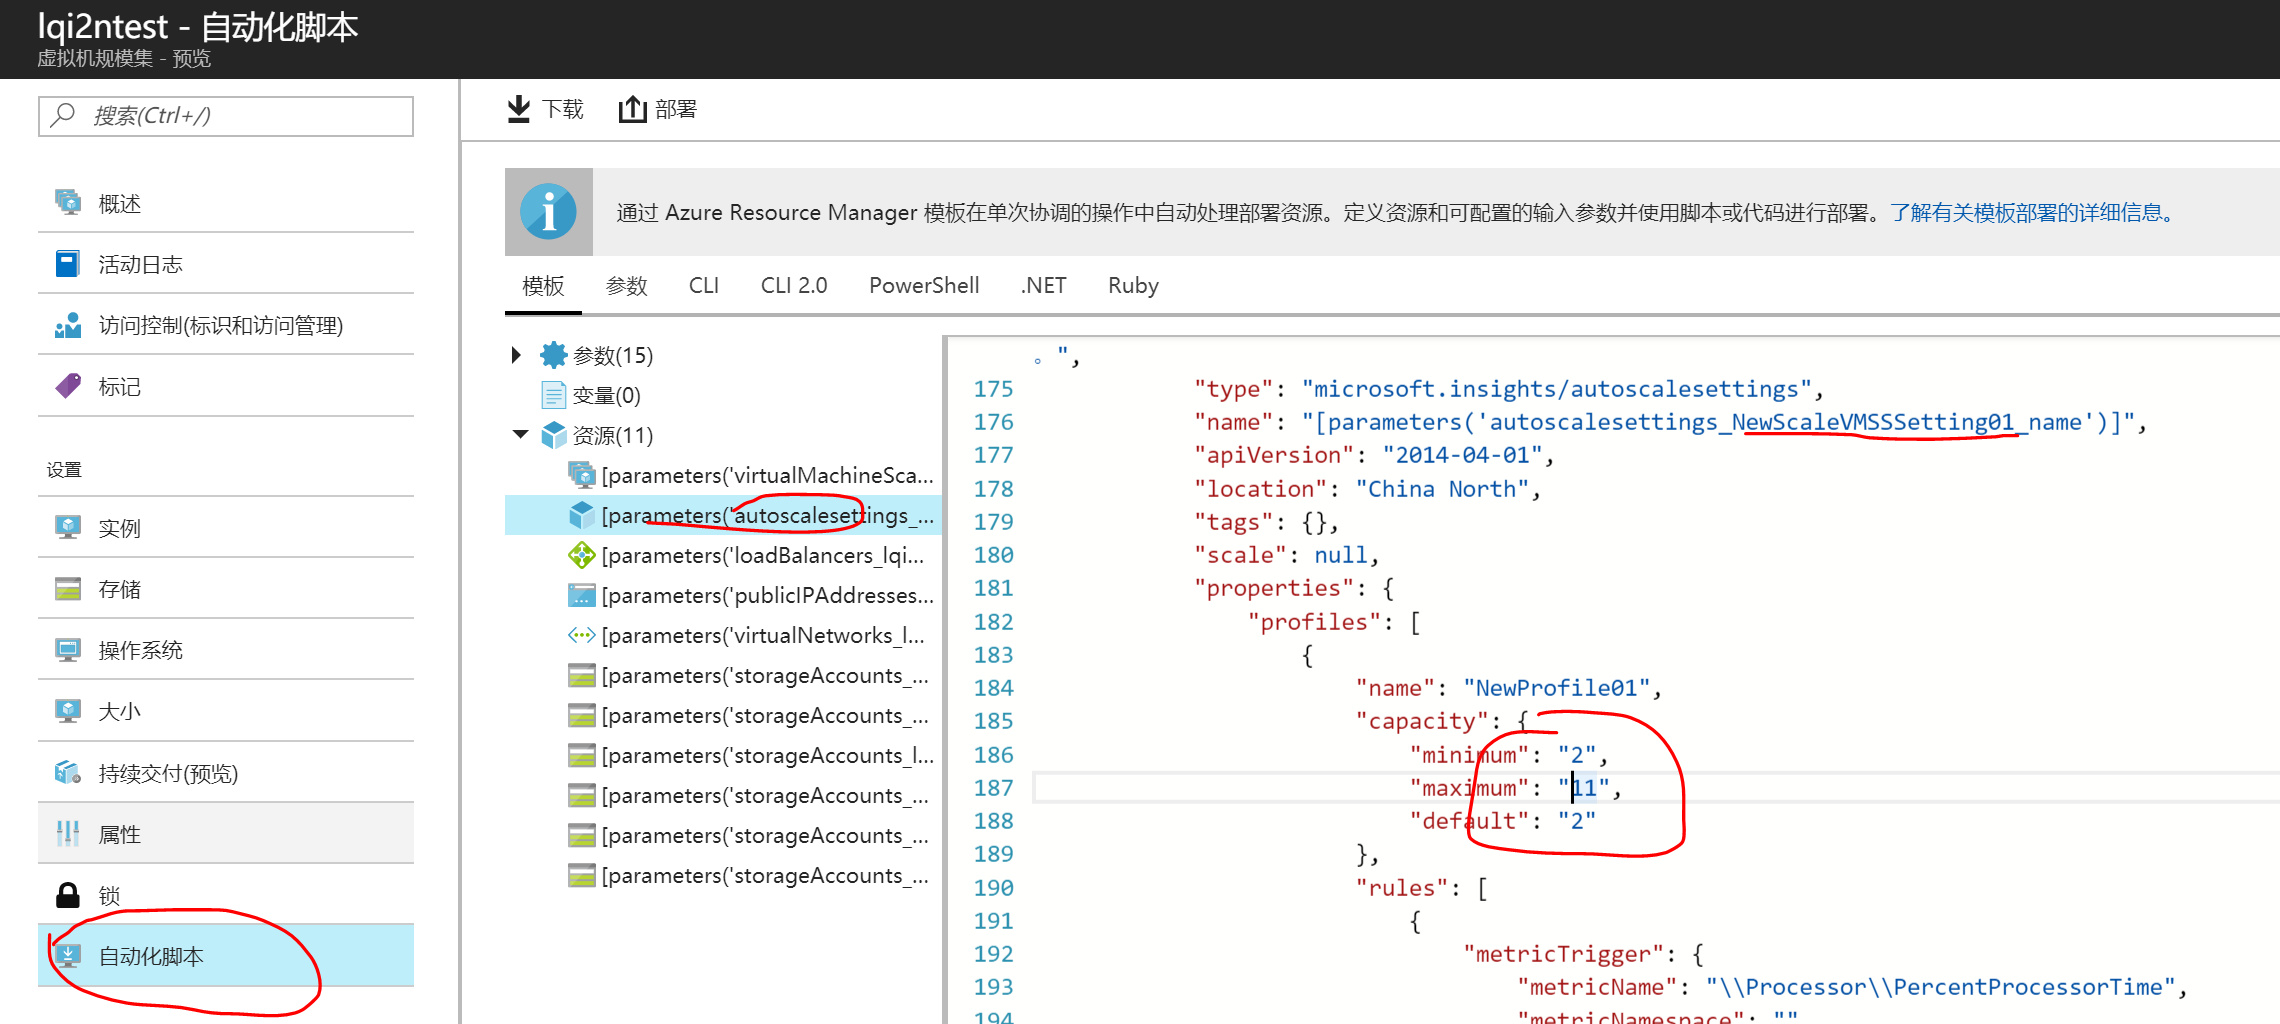Screen dimensions: 2280x1024
Task: Click the 标记 tags icon
Action: coord(67,386)
